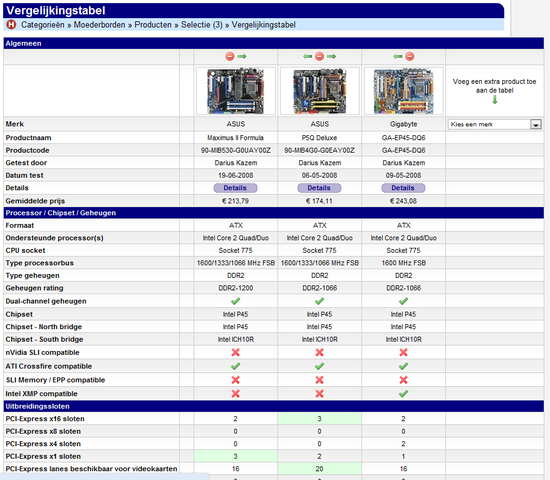Viewport: 550px width, 480px height.
Task: Go to Categorieën in the breadcrumb
Action: (43, 25)
